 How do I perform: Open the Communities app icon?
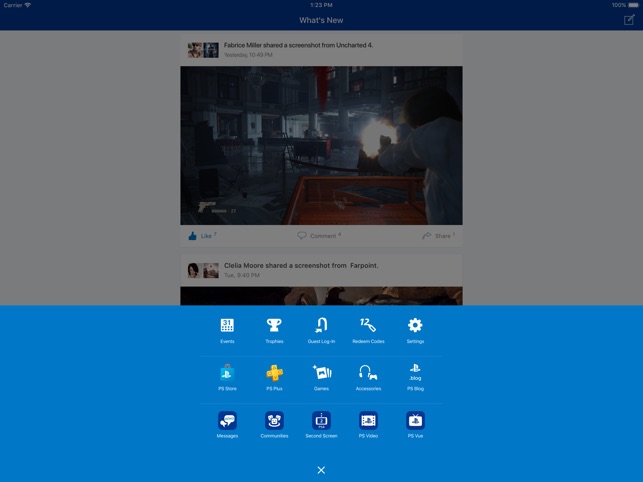pyautogui.click(x=274, y=420)
